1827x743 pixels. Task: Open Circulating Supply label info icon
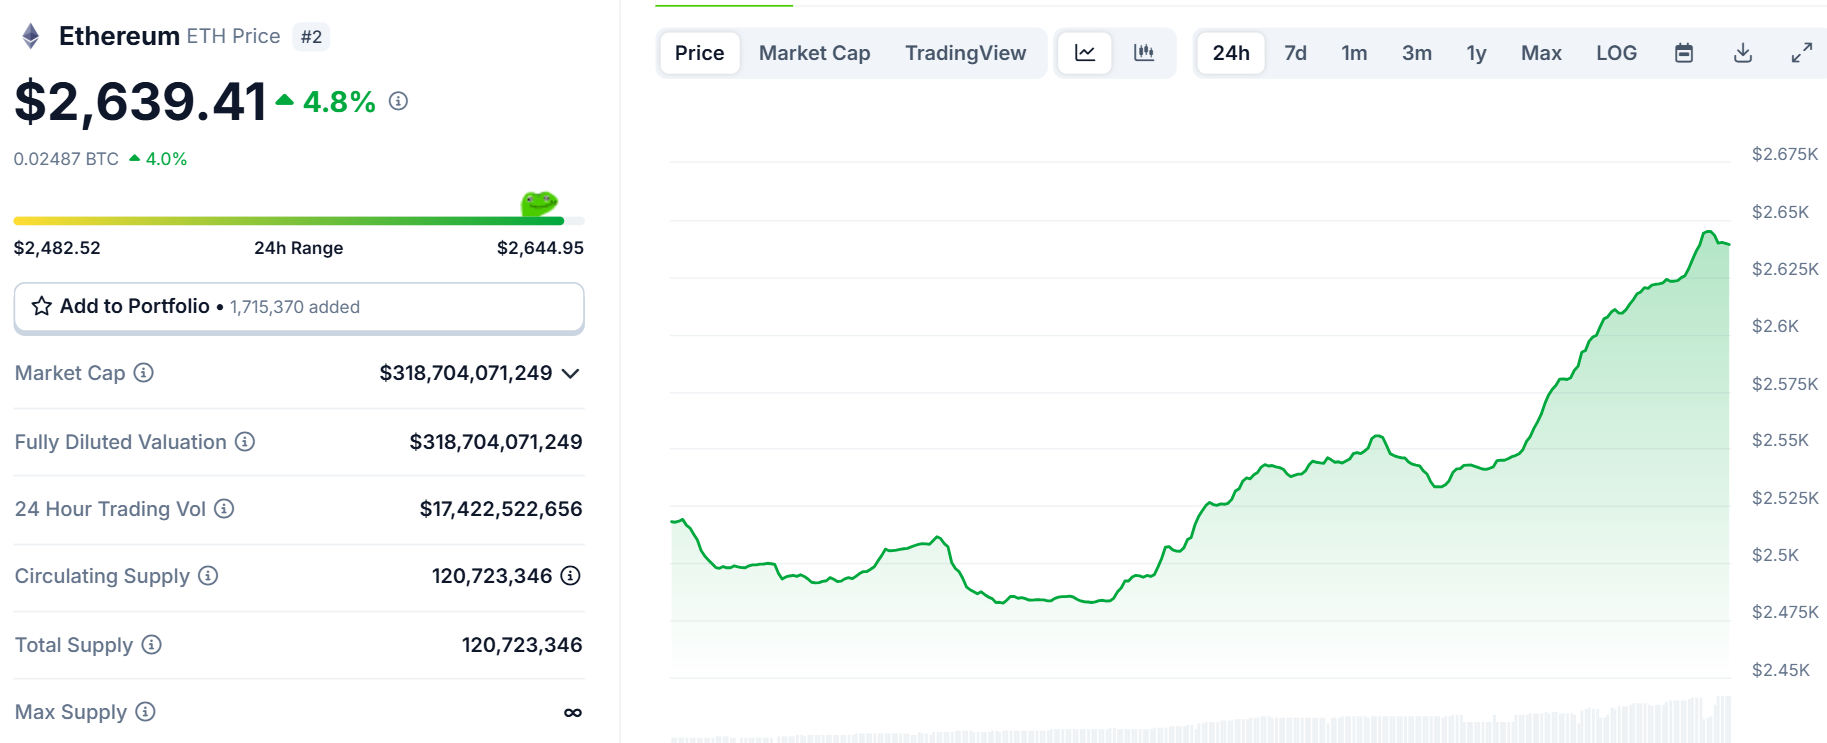[x=208, y=575]
